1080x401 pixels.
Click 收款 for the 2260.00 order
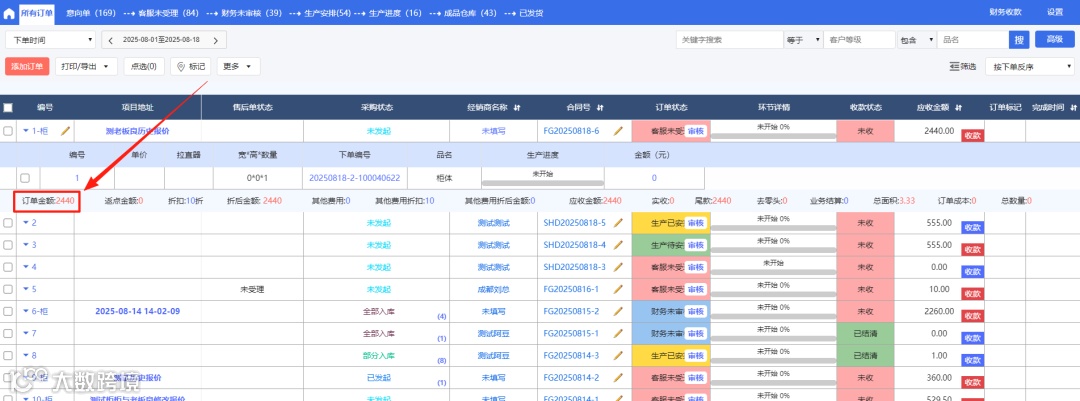pos(973,316)
